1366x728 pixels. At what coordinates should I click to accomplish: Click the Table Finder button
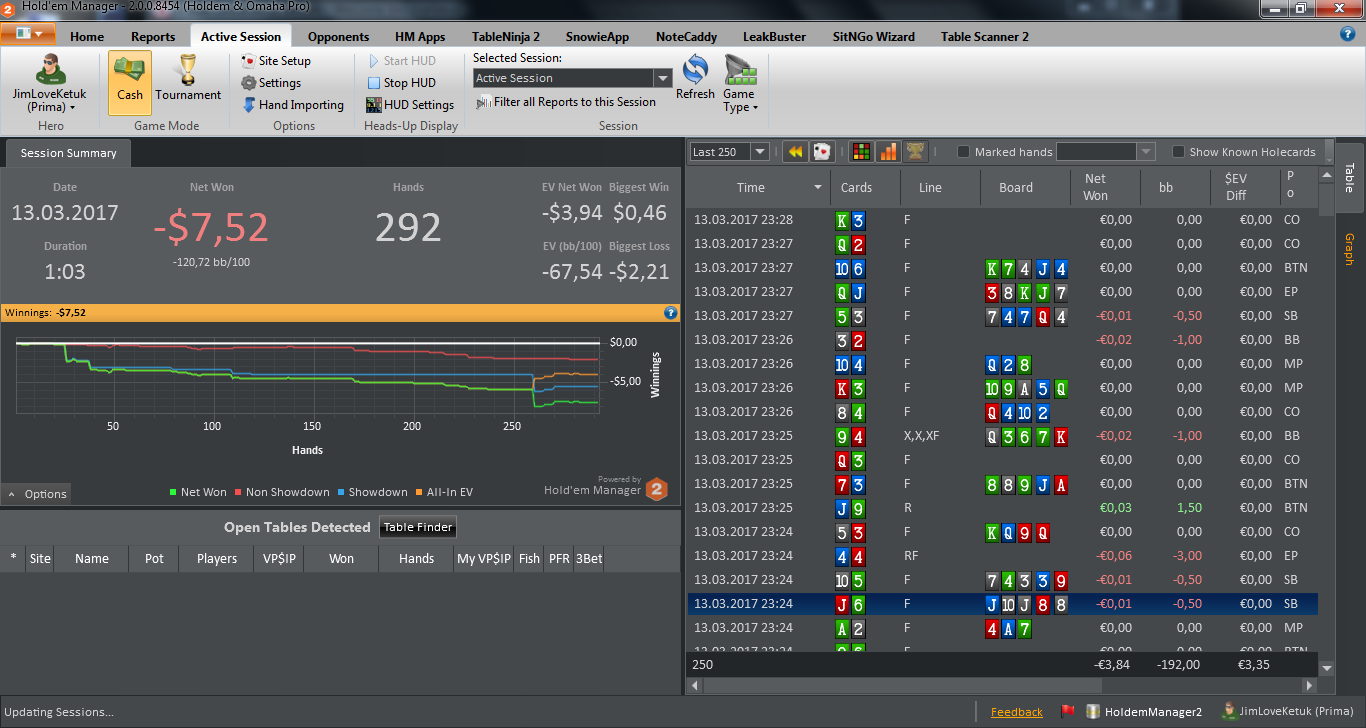coord(418,528)
